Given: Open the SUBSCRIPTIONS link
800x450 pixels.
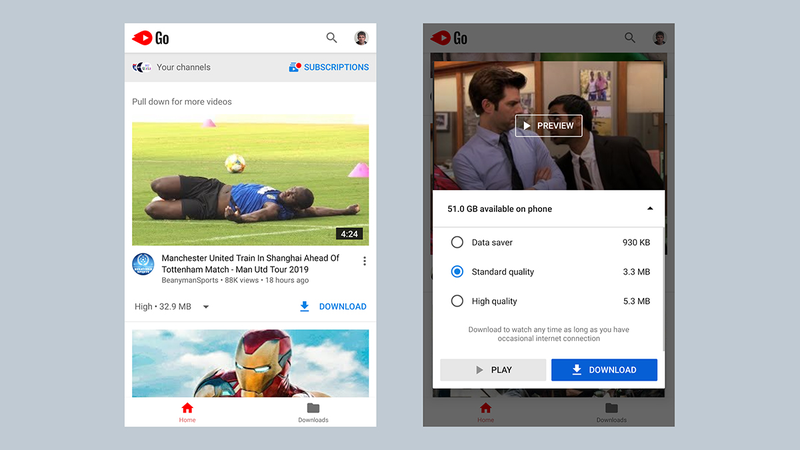Looking at the screenshot, I should pos(329,67).
